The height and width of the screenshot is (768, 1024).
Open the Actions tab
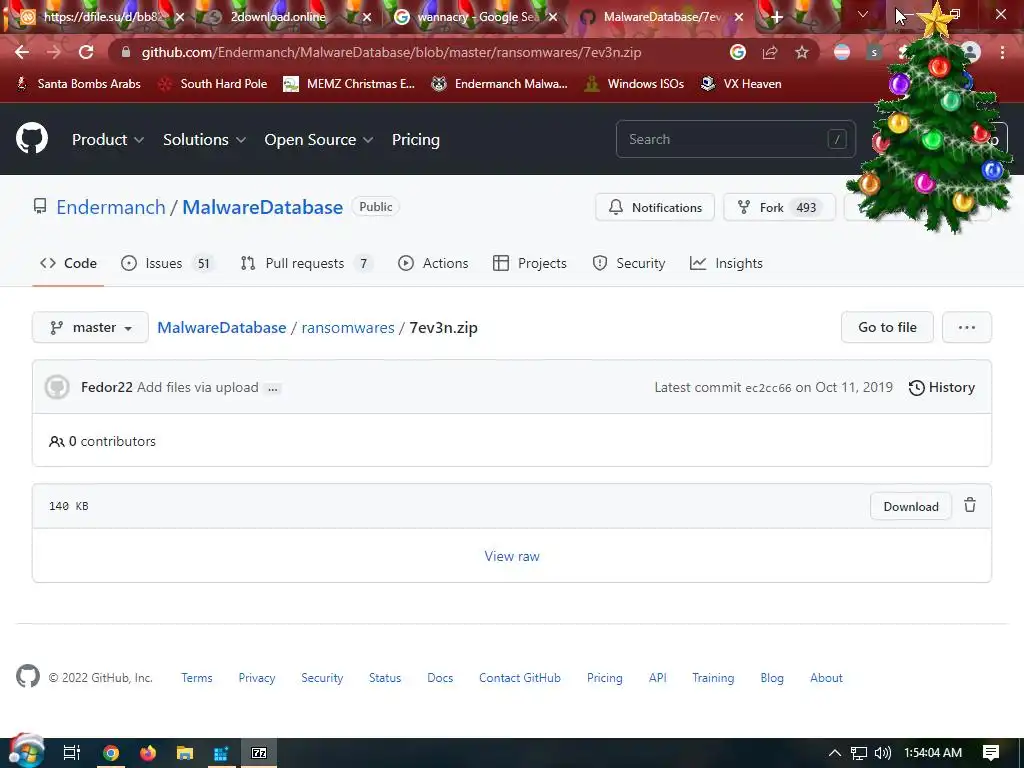tap(433, 263)
